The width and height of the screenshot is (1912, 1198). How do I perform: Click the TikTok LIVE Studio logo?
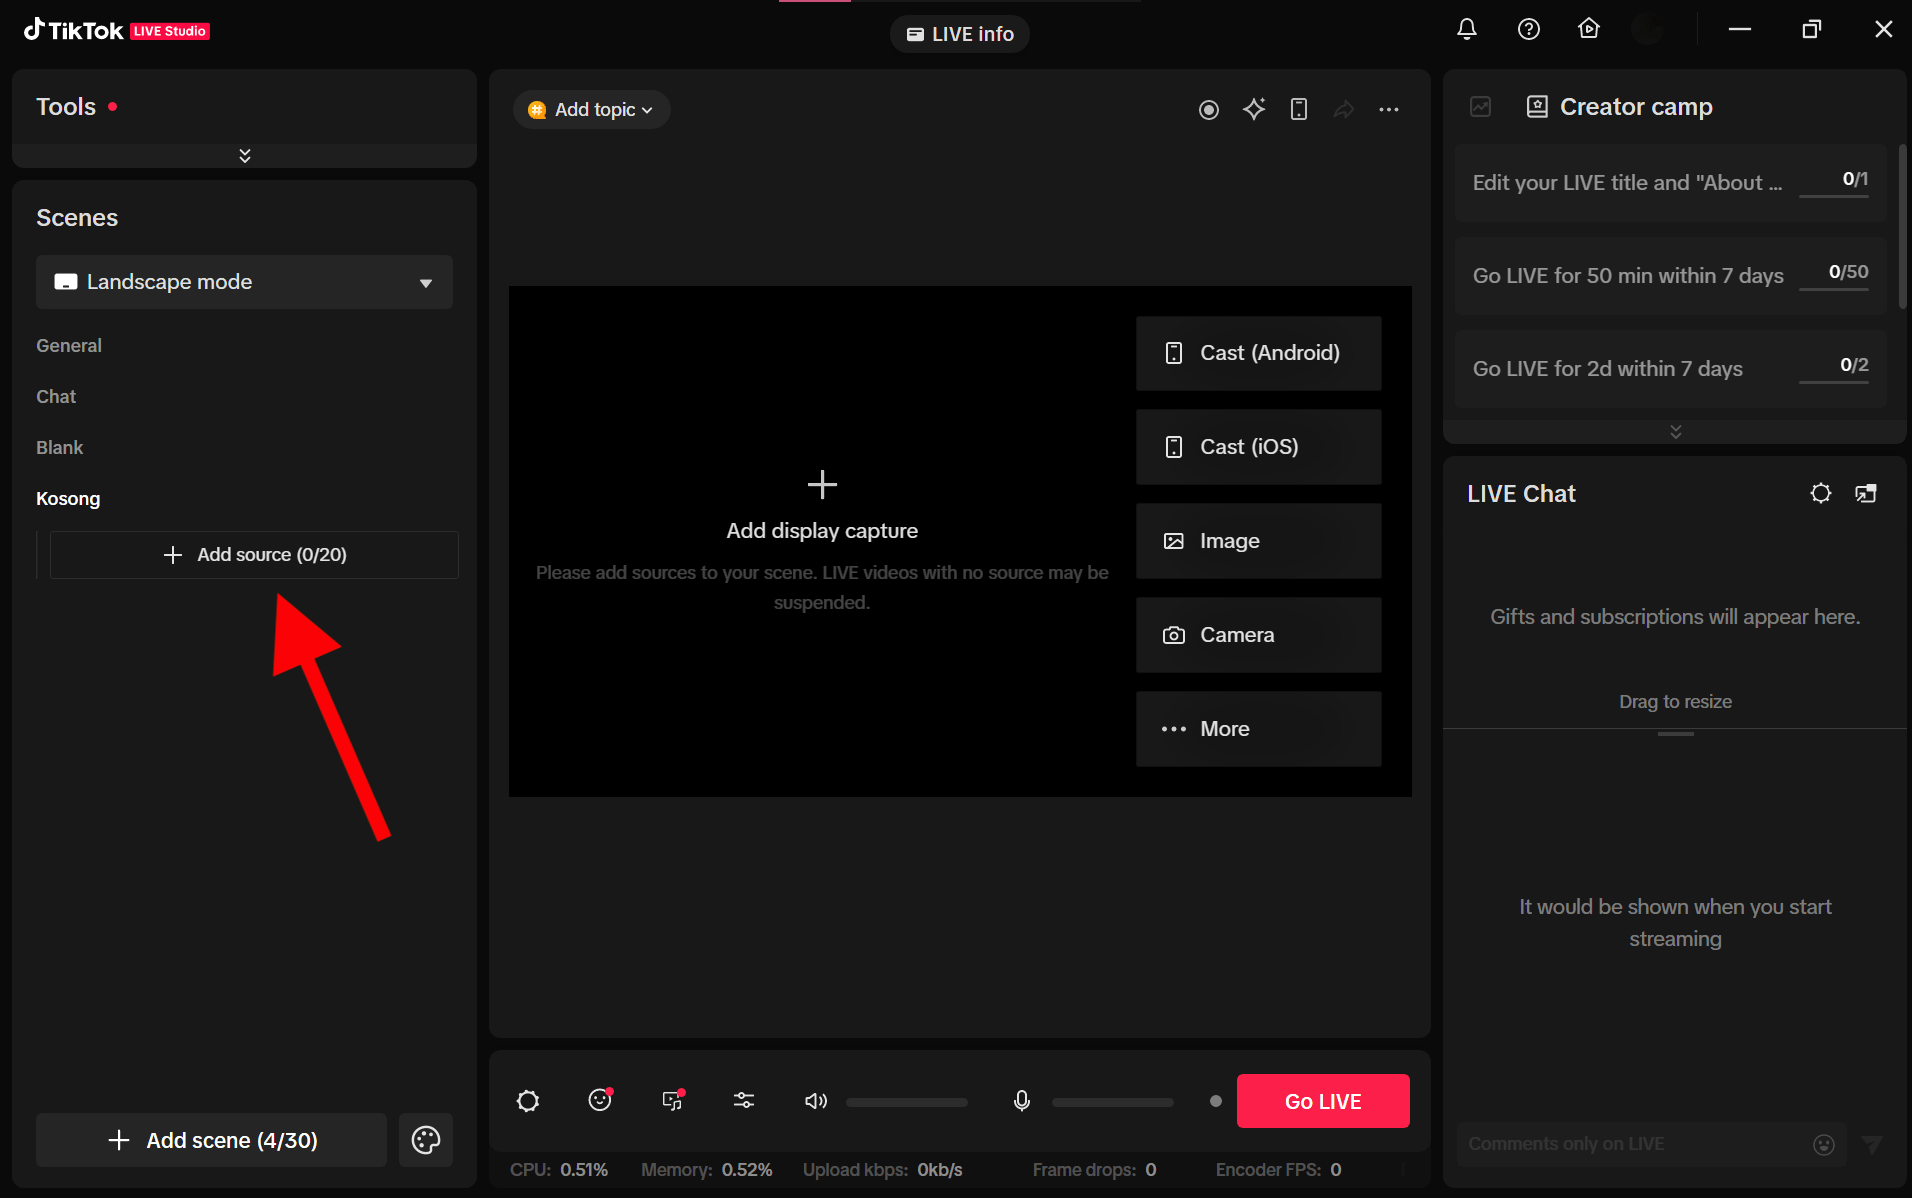(117, 30)
